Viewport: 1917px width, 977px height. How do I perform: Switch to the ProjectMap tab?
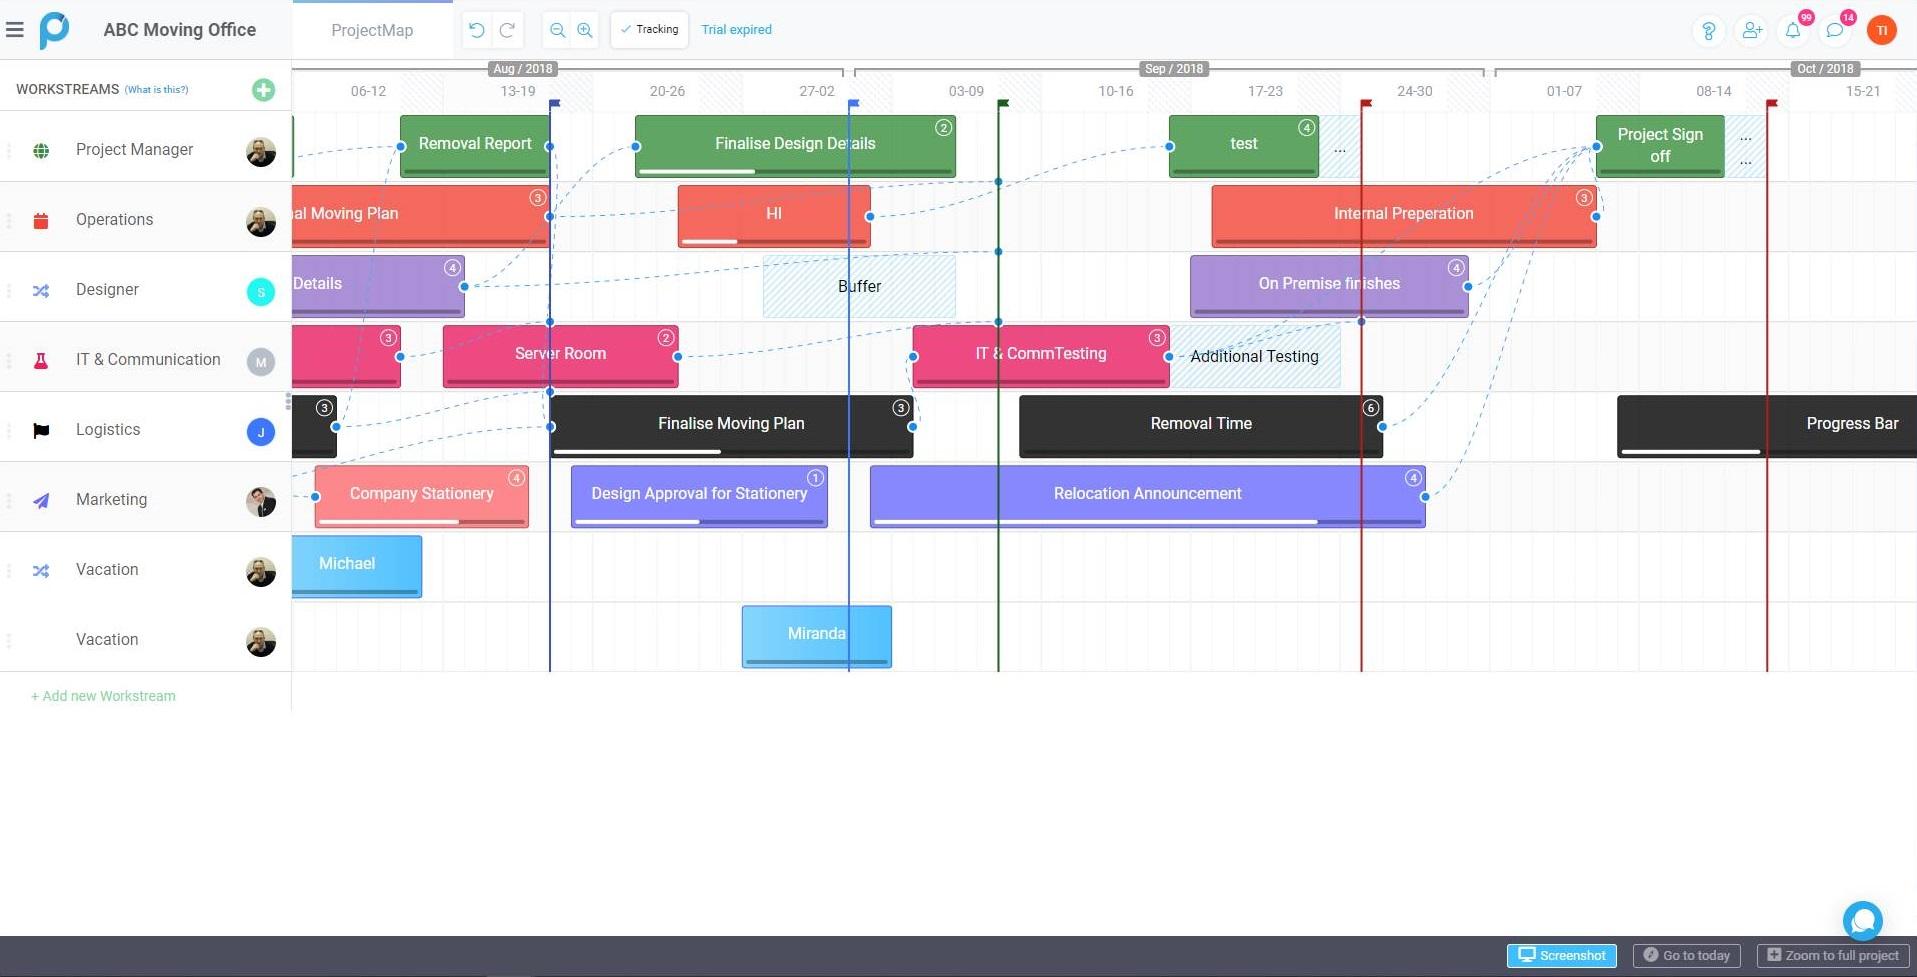372,30
